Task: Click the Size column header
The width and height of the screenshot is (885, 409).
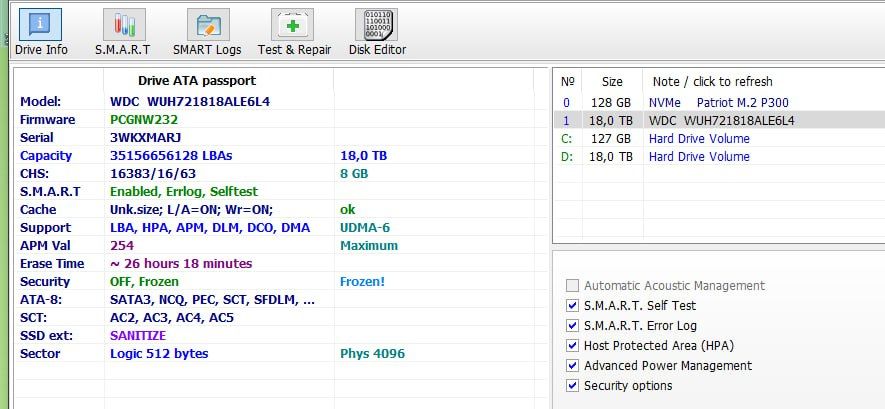Action: (x=612, y=81)
